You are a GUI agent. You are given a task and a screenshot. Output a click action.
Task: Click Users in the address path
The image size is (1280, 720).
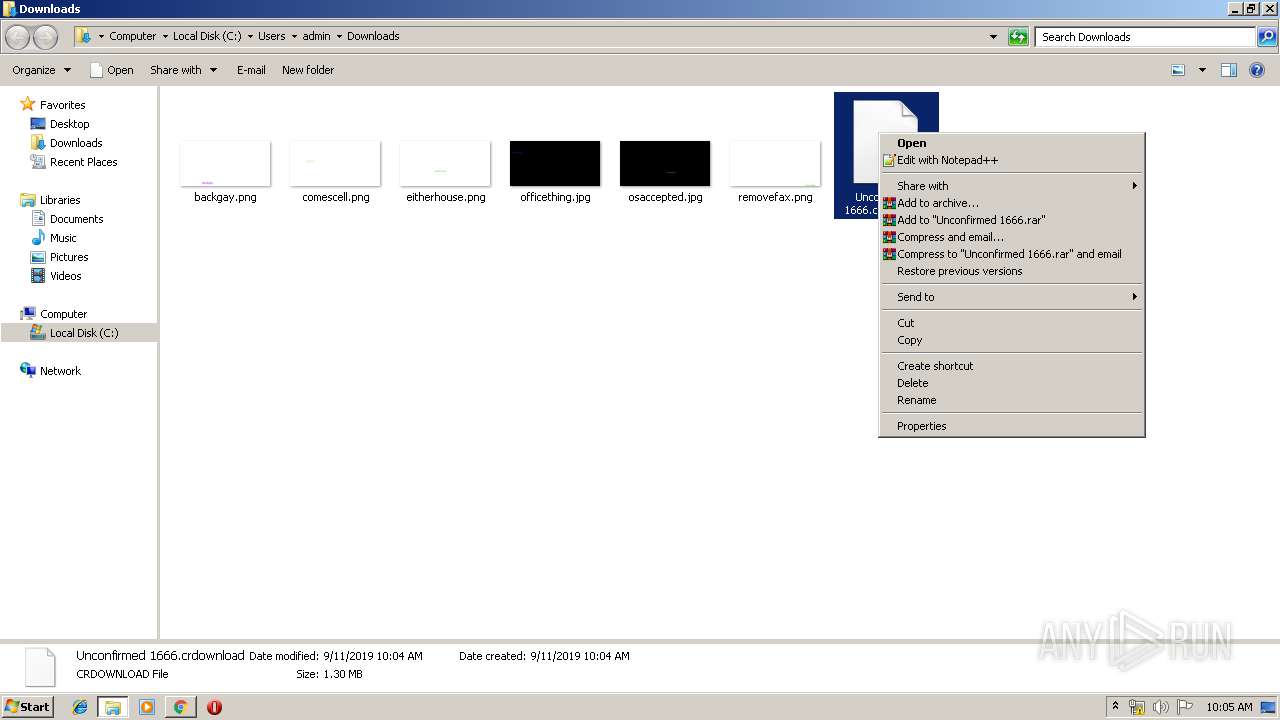point(272,36)
